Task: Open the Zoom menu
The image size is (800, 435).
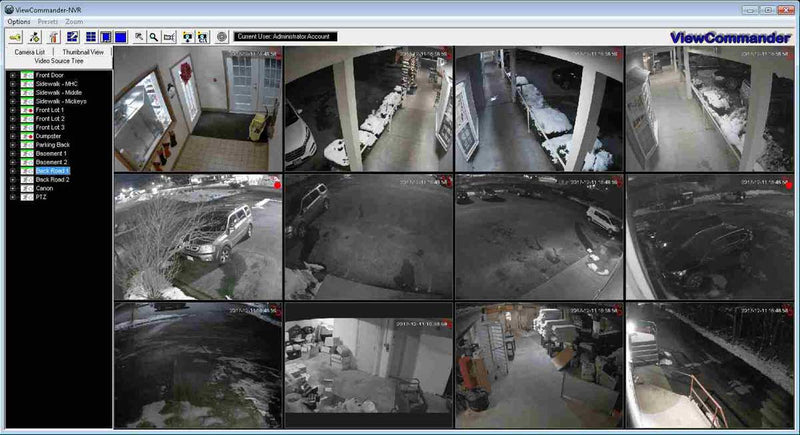Action: click(x=75, y=21)
